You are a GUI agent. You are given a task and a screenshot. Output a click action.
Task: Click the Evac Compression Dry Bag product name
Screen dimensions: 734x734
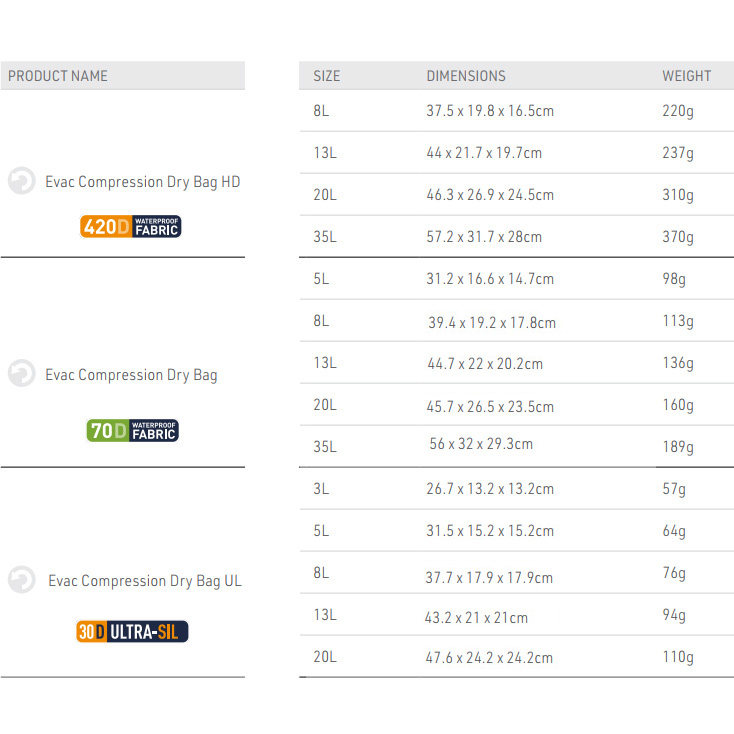[x=131, y=375]
